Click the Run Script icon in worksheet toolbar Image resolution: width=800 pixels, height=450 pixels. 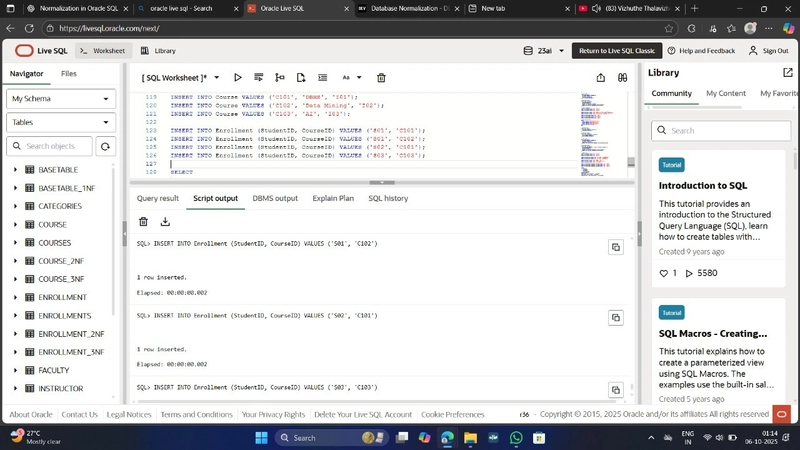259,77
